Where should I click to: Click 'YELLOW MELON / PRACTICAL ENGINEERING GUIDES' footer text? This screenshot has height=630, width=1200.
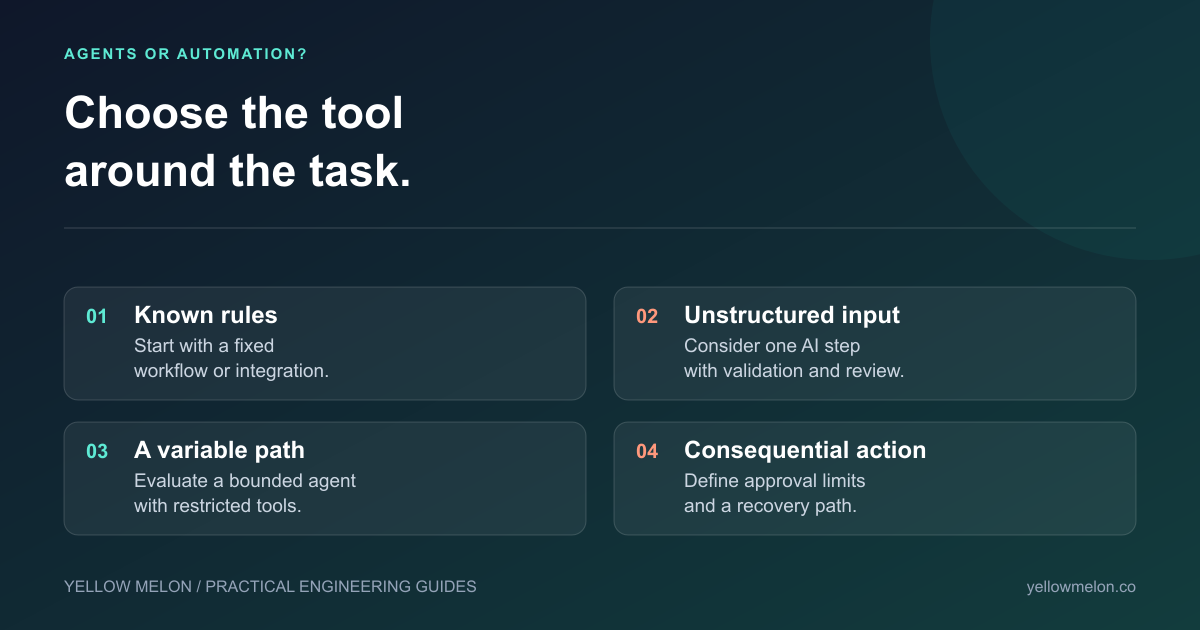coord(270,587)
